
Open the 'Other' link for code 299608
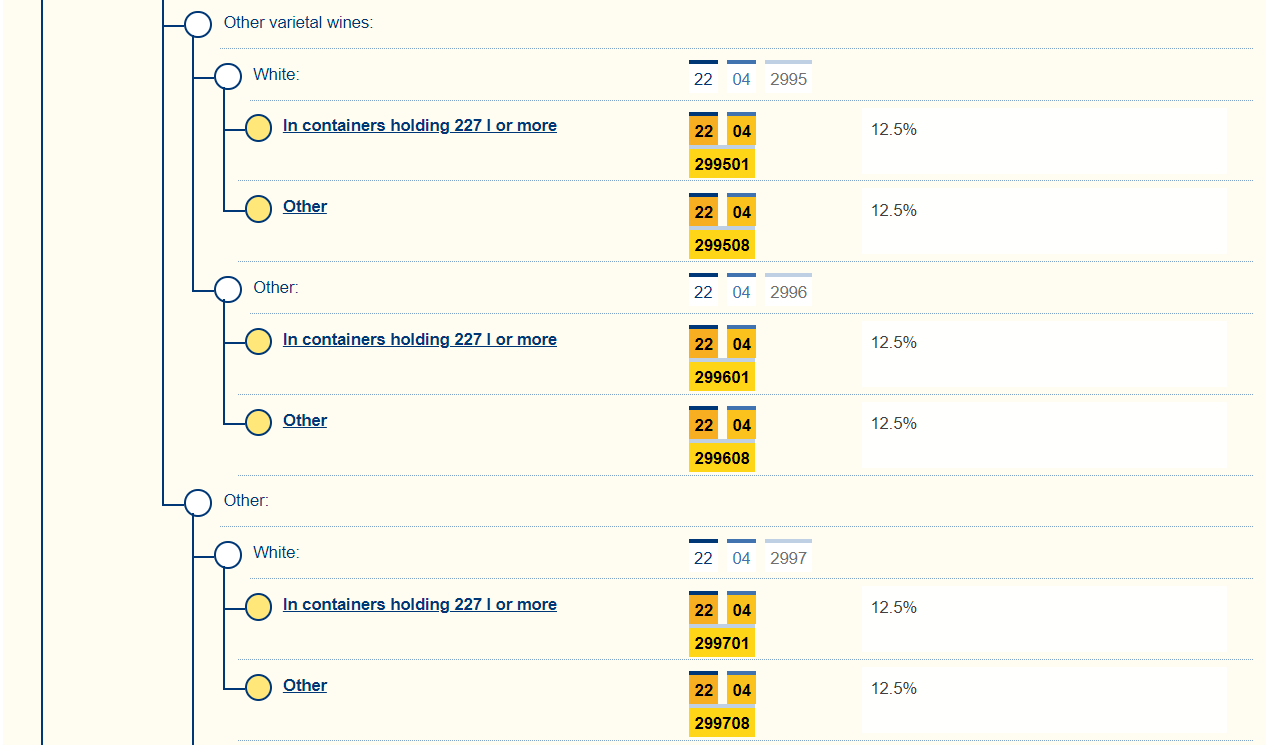tap(305, 421)
